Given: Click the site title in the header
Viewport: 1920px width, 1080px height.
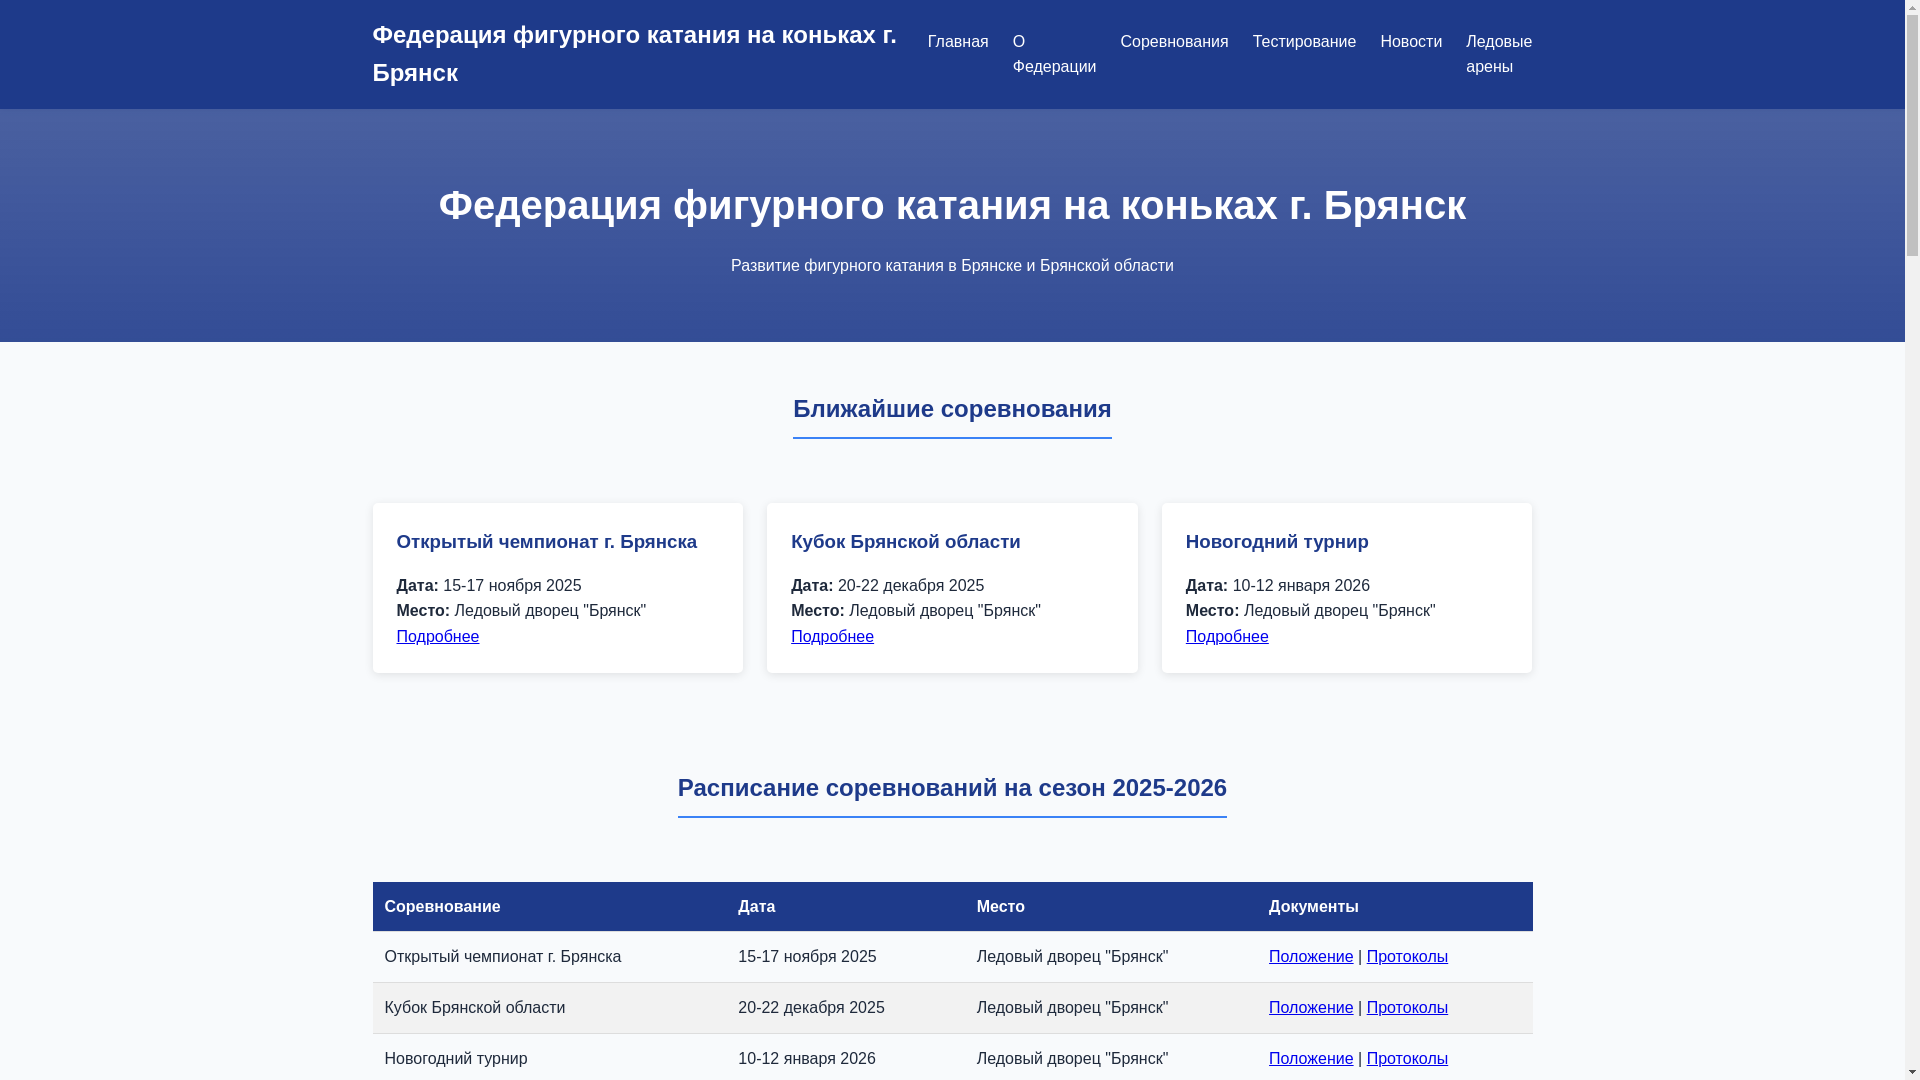Looking at the screenshot, I should pyautogui.click(x=634, y=54).
